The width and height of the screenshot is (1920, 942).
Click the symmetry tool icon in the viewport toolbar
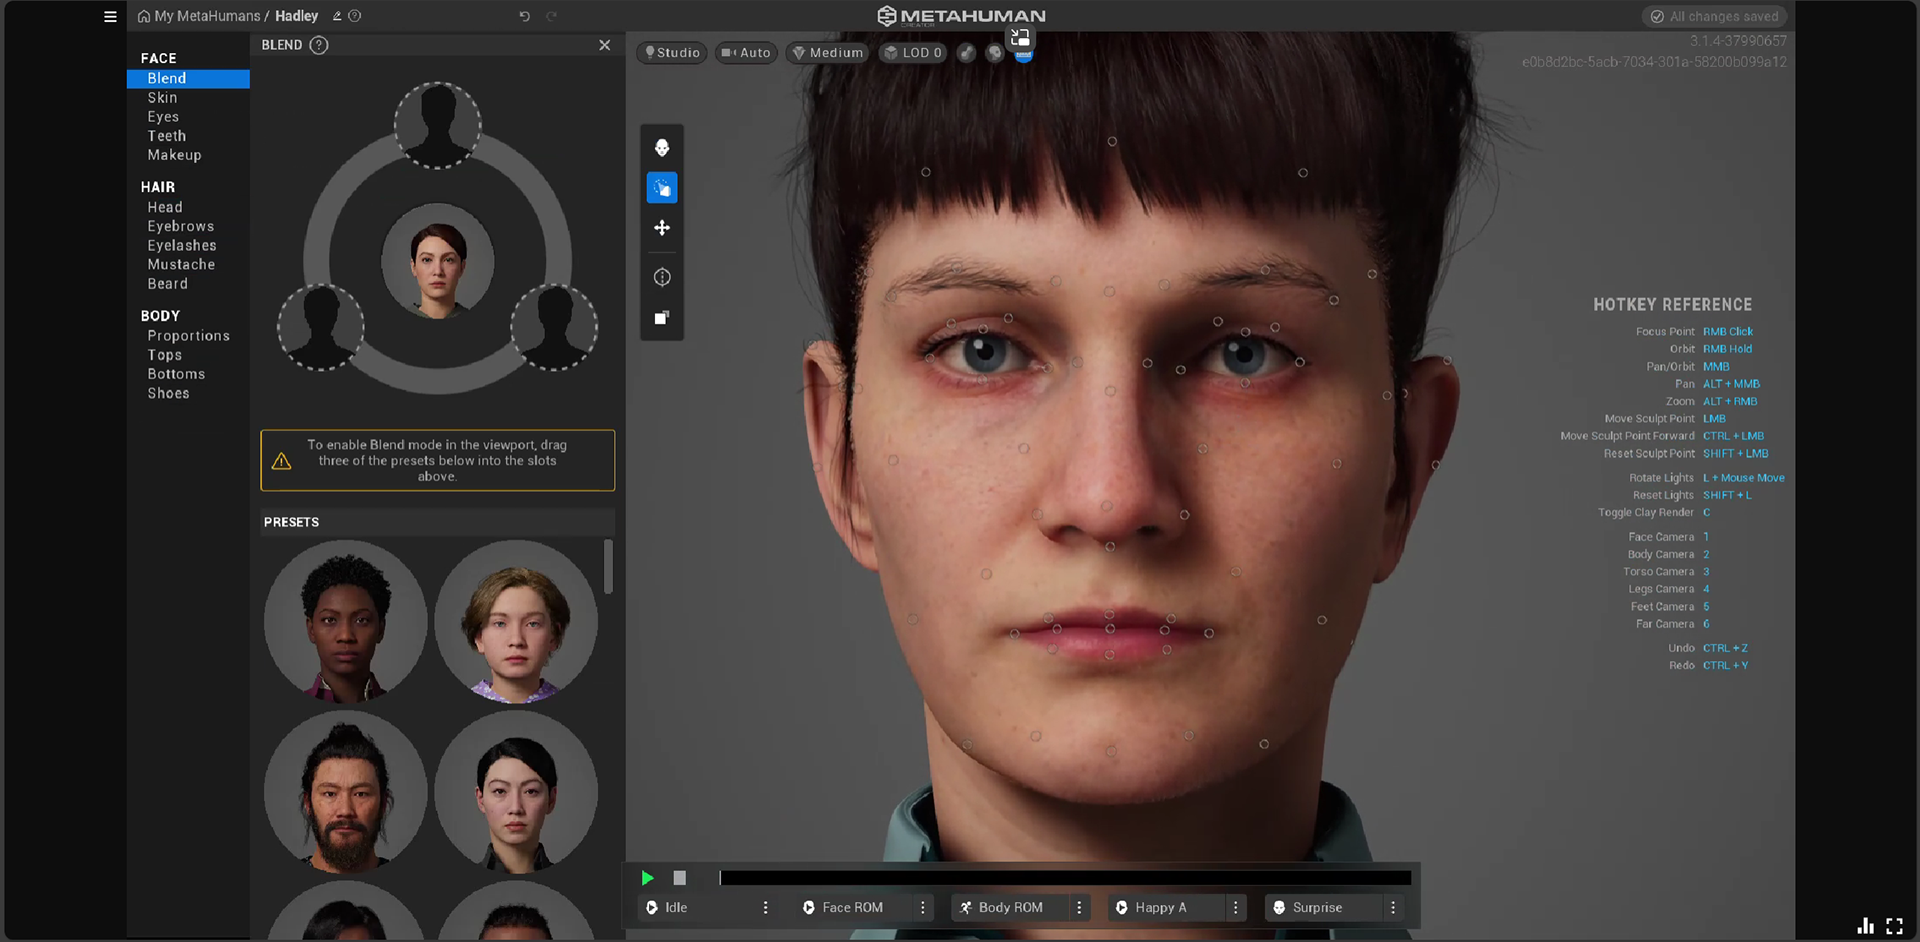[662, 277]
